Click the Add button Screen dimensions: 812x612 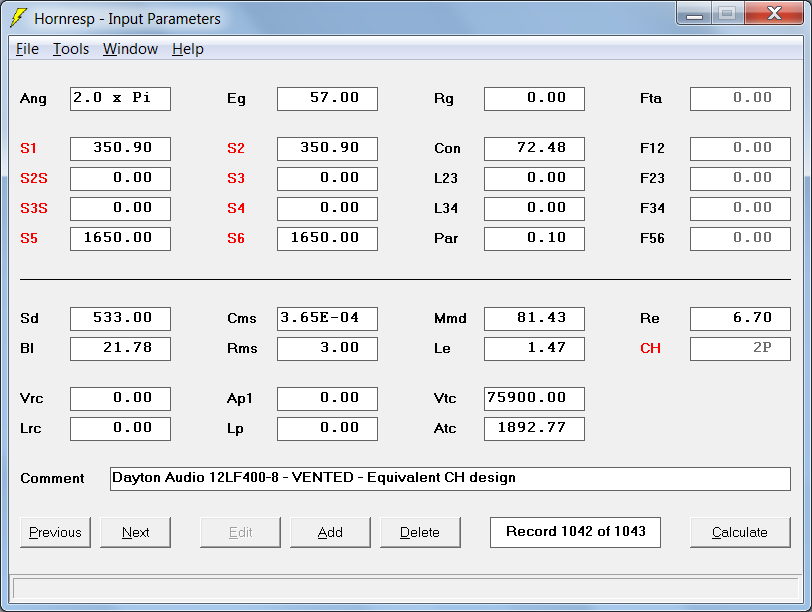[x=330, y=532]
